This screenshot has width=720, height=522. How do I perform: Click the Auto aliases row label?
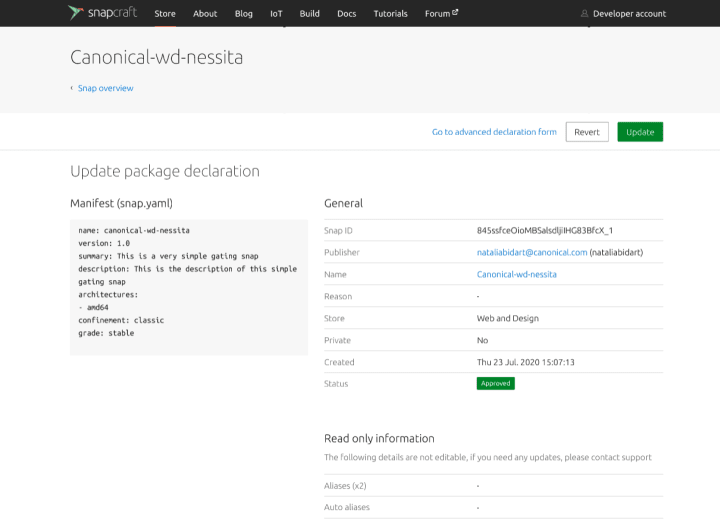[347, 507]
